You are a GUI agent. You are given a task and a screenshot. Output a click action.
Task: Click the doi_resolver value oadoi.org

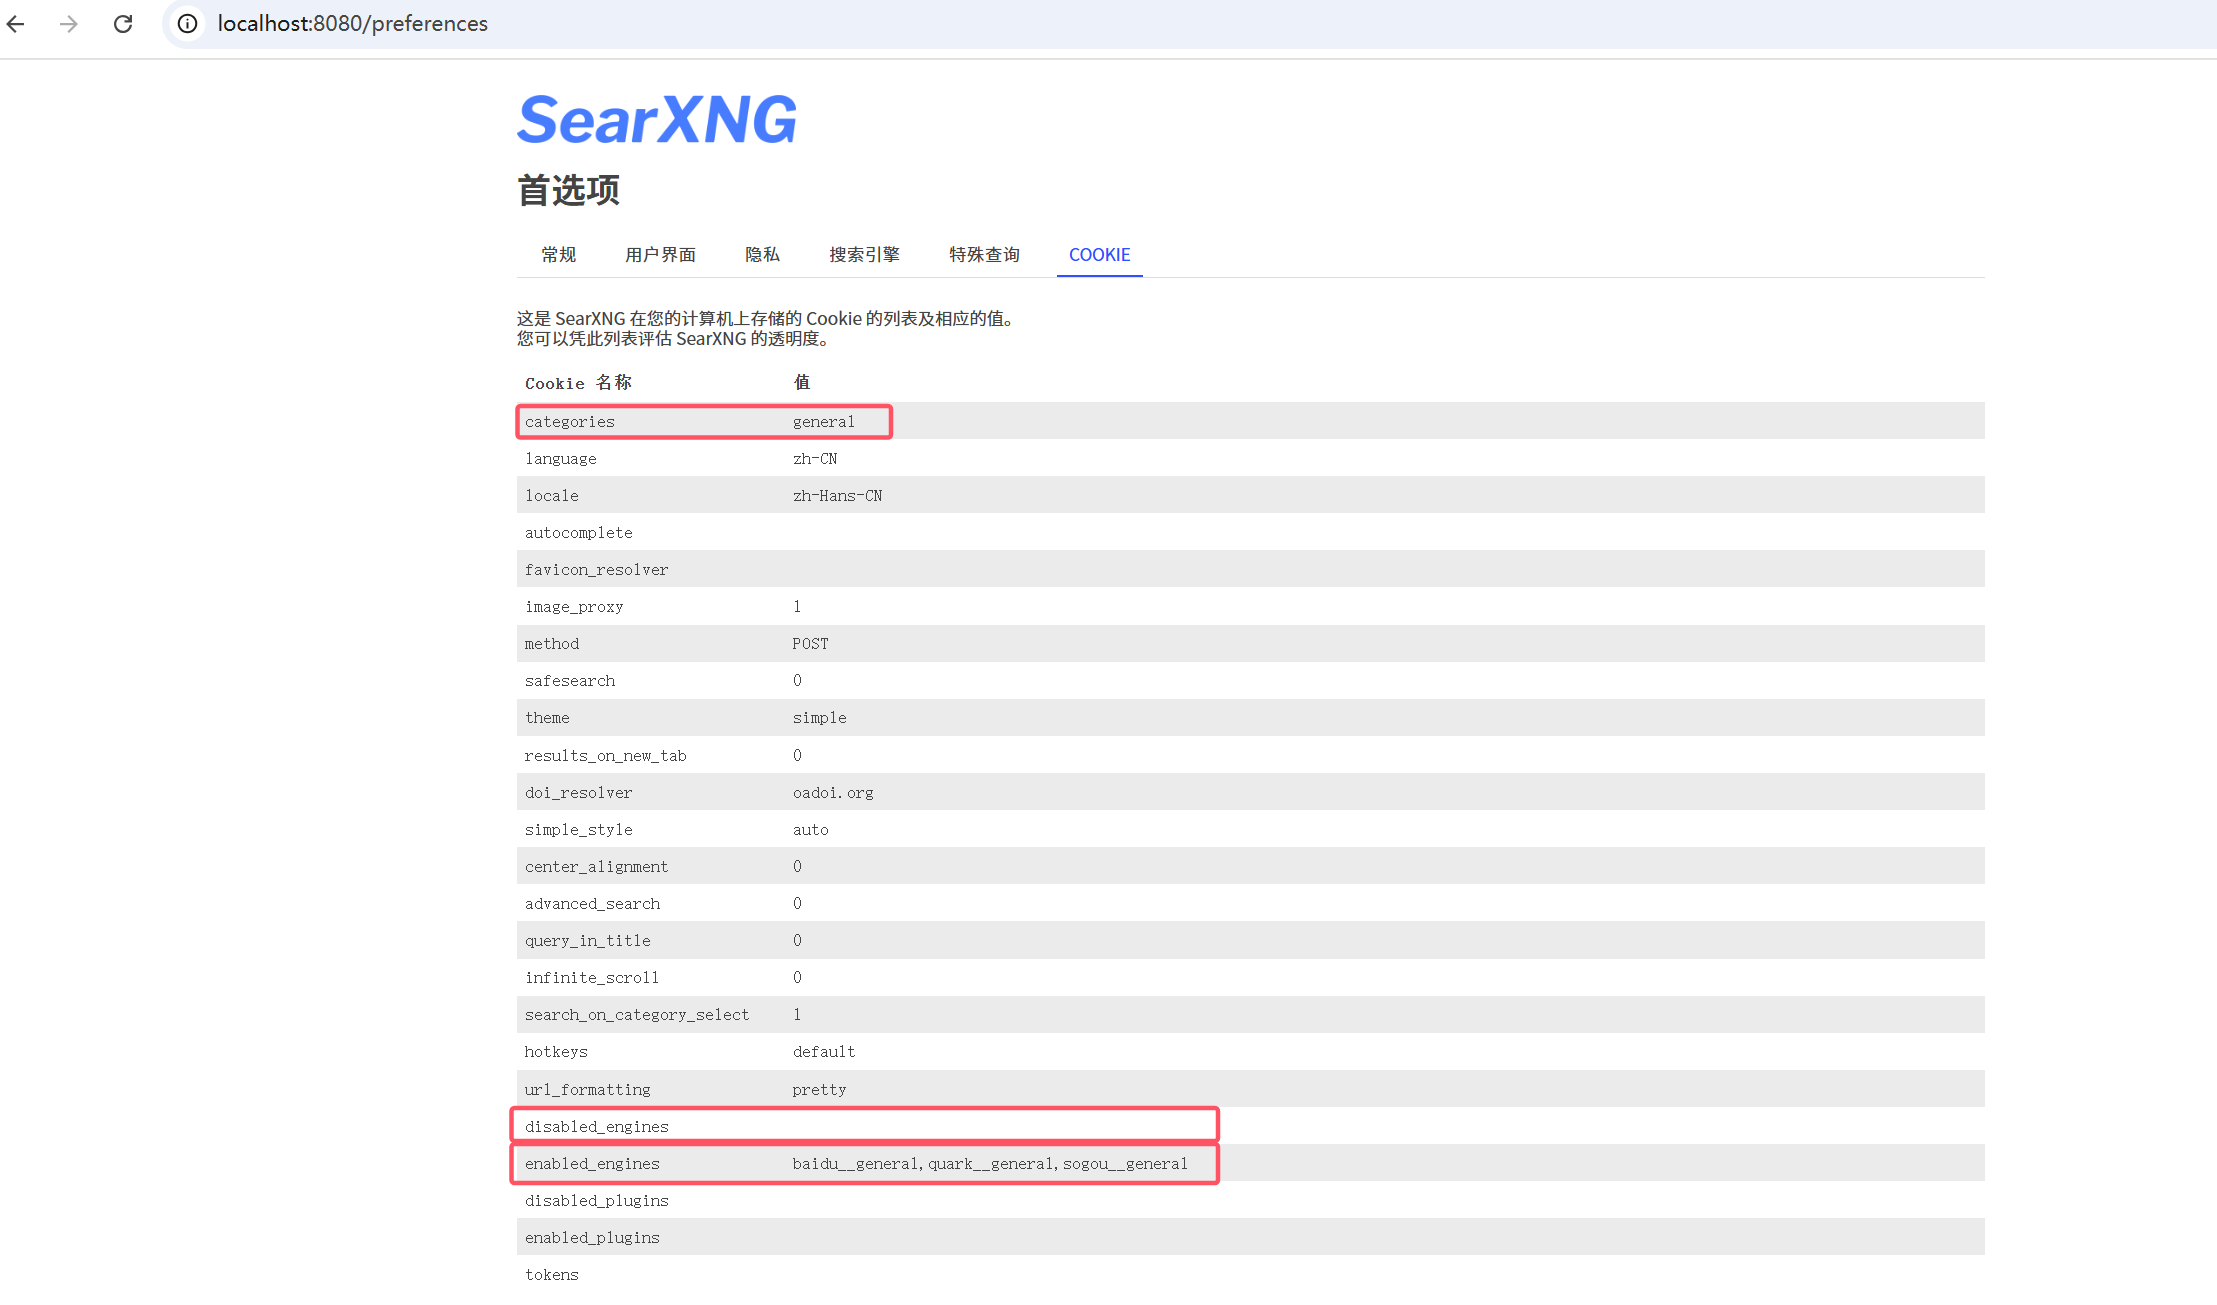[x=833, y=792]
